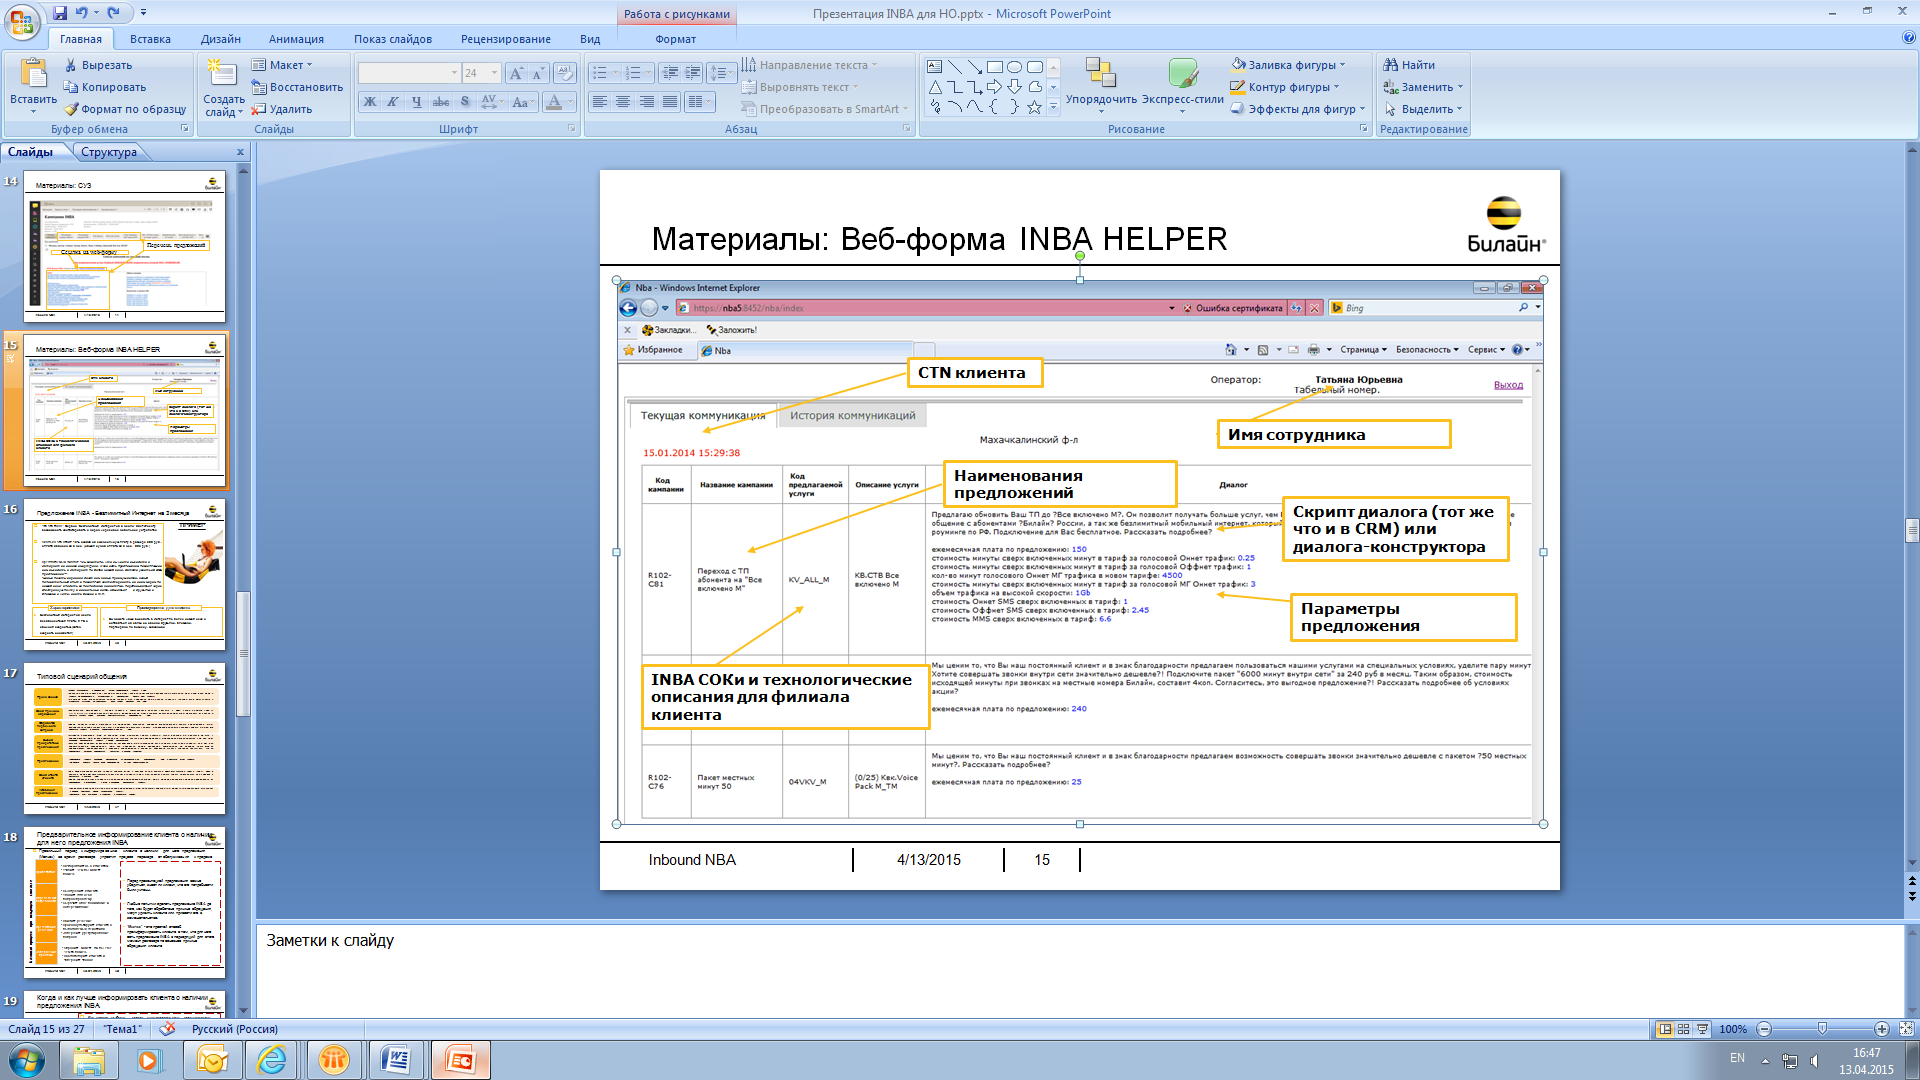This screenshot has height=1080, width=1920.
Task: Select slide 17 thumbnail in panel
Action: pos(124,738)
